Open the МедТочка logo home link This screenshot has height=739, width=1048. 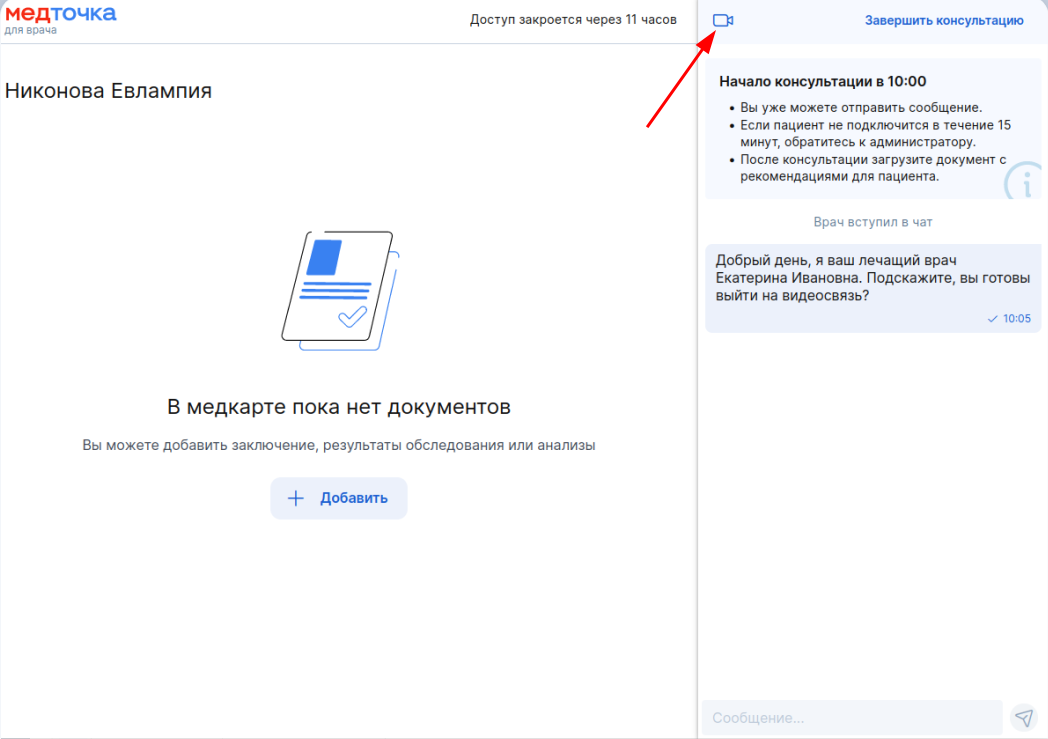tap(60, 14)
